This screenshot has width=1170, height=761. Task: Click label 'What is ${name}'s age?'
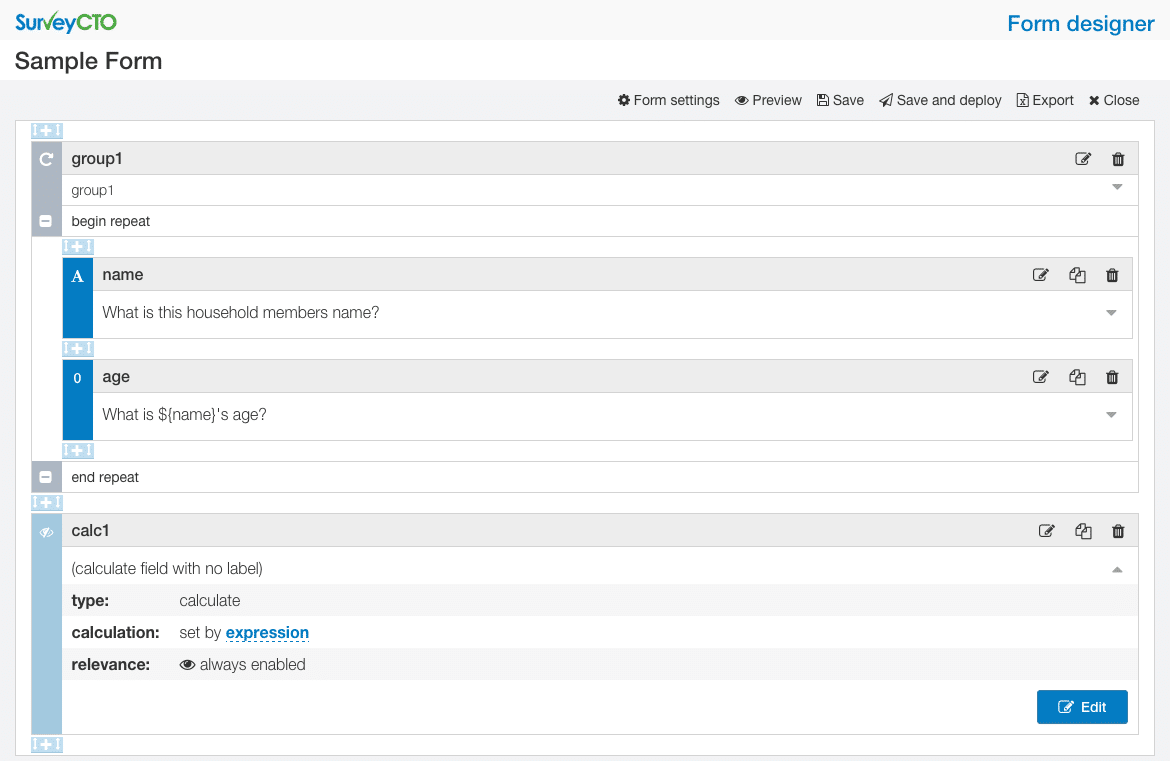pyautogui.click(x=184, y=415)
